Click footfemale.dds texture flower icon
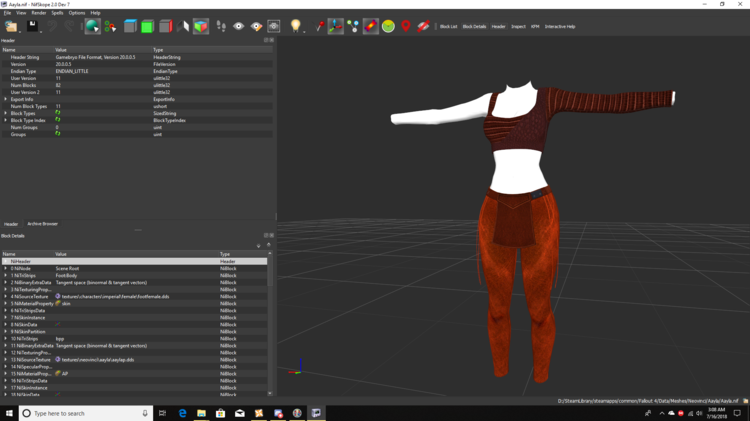 (58, 297)
